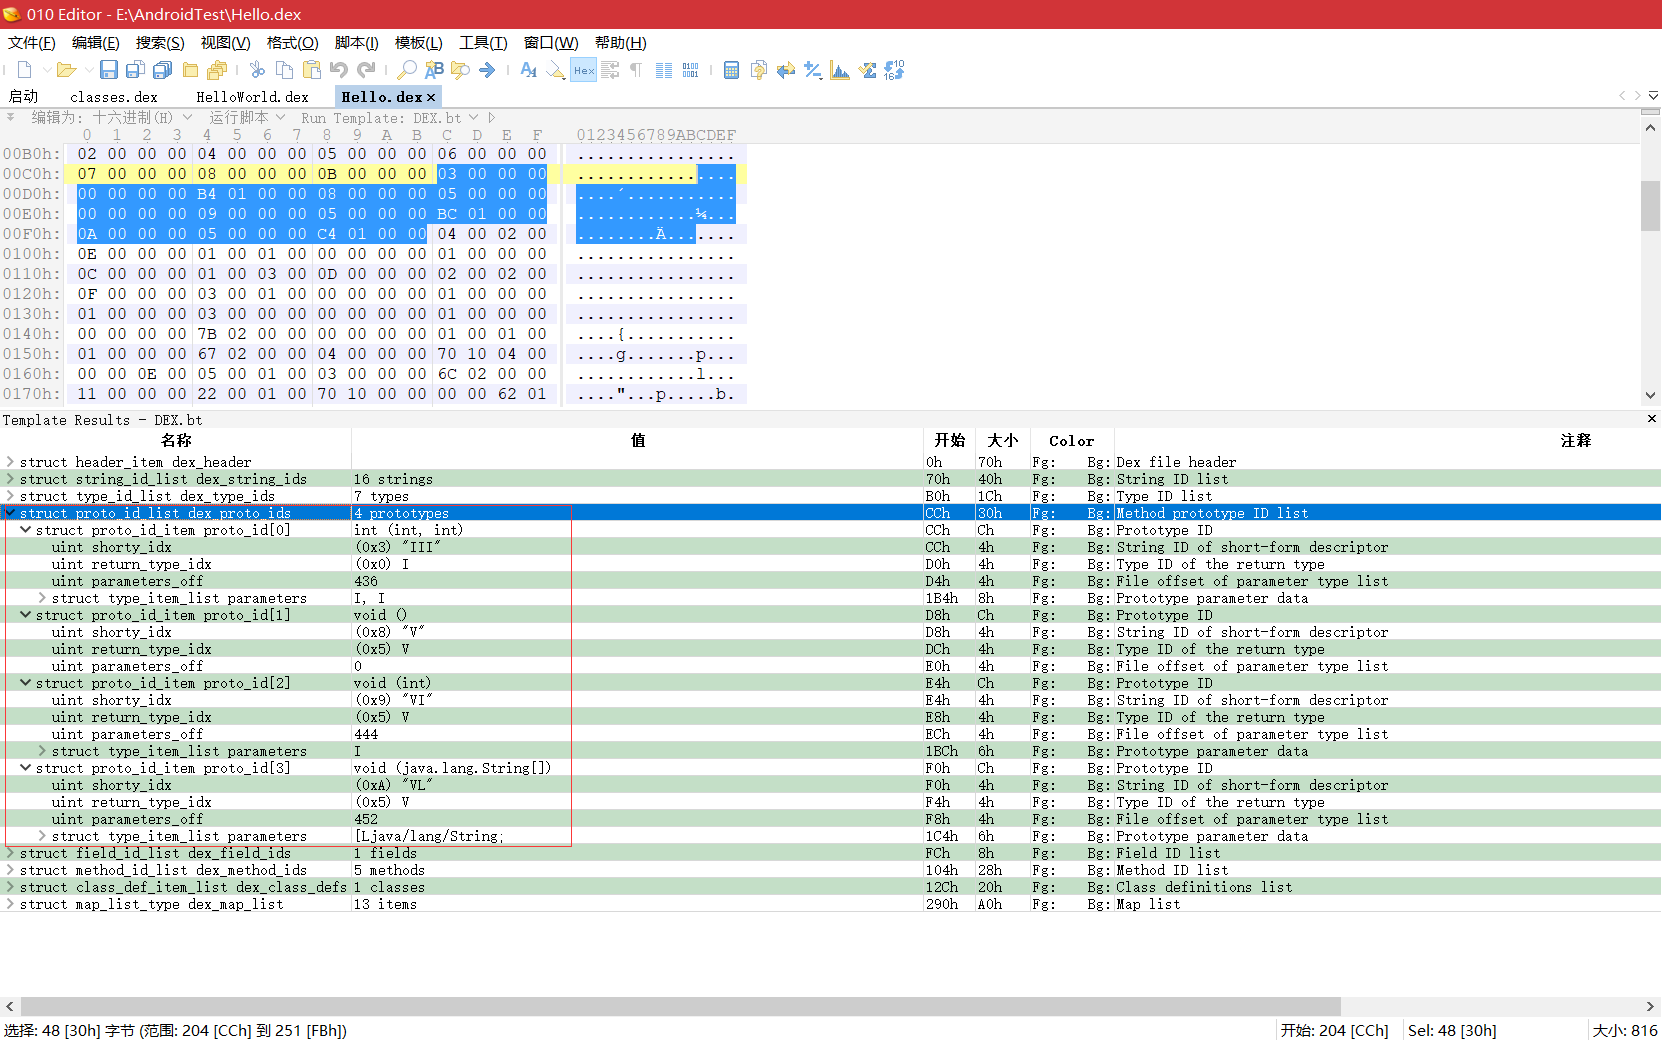Click the open file dropdown arrow

click(89, 70)
